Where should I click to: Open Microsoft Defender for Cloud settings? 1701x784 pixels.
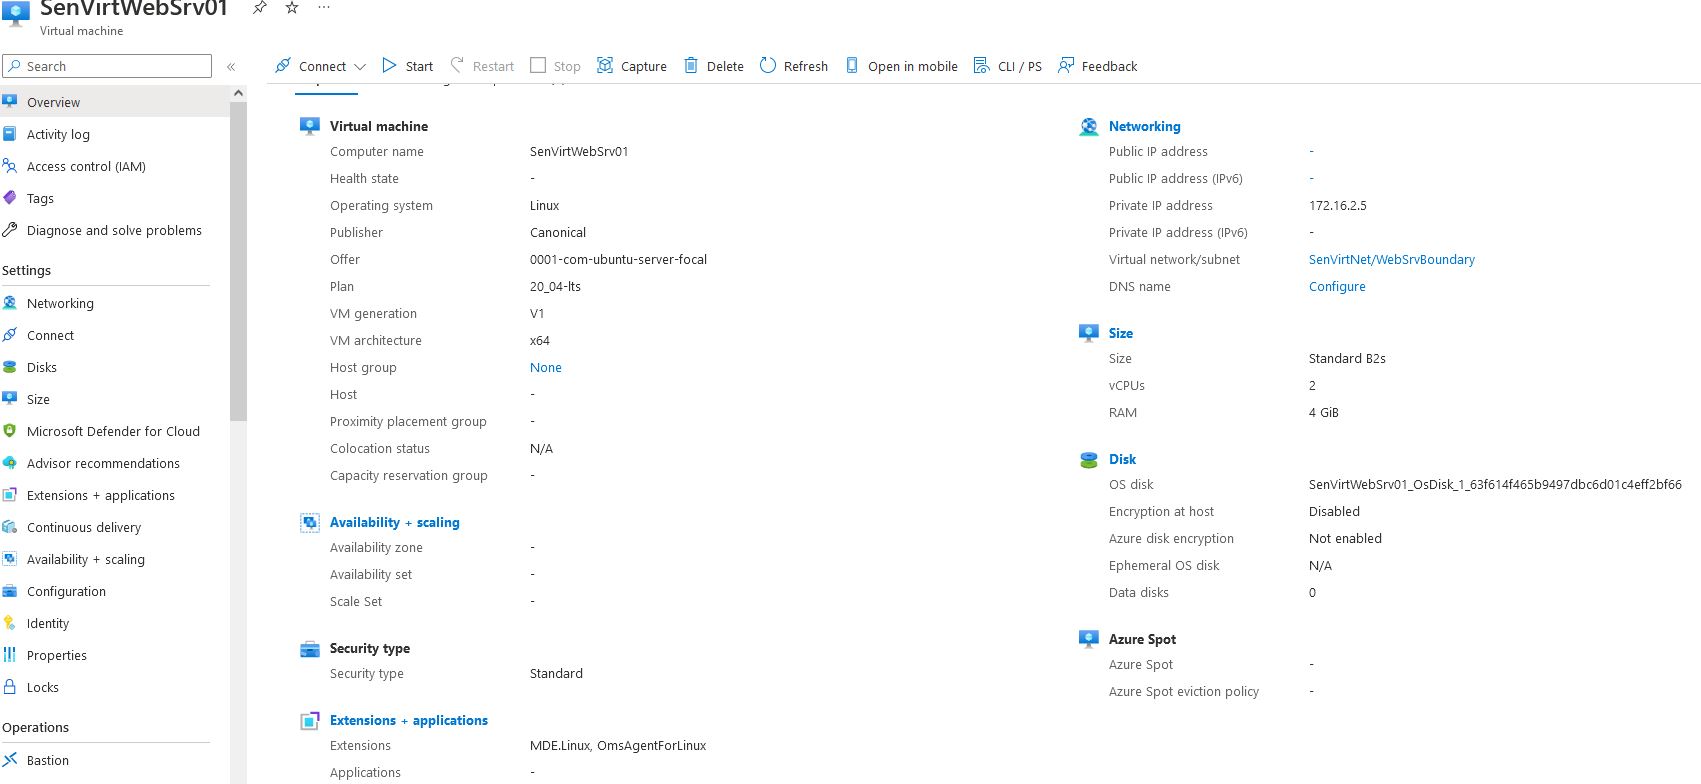pyautogui.click(x=113, y=431)
